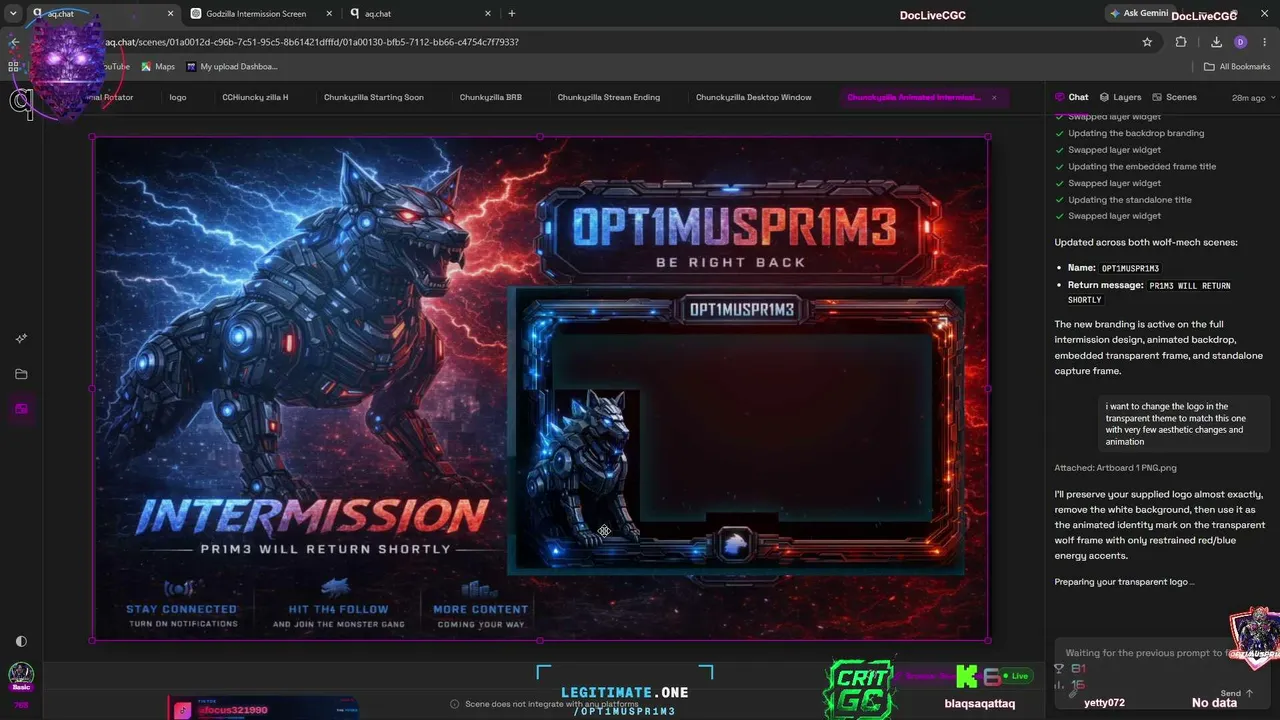Open the Basic account avatar in sidebar

tap(21, 675)
